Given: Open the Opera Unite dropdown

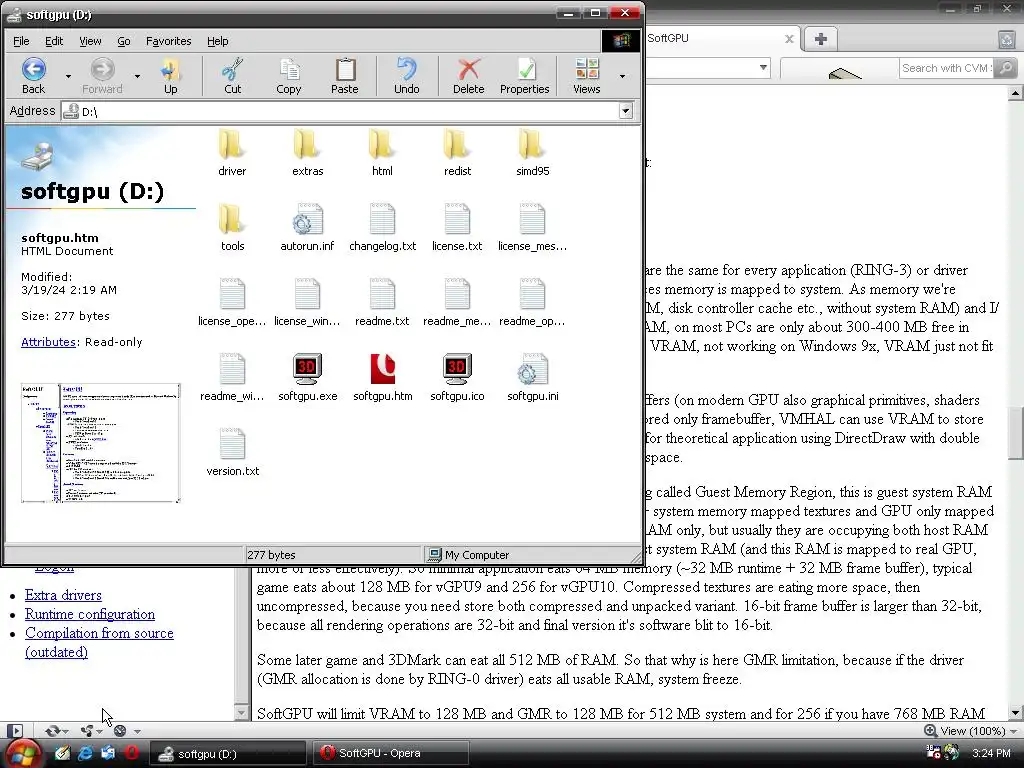Looking at the screenshot, I should click(x=99, y=731).
